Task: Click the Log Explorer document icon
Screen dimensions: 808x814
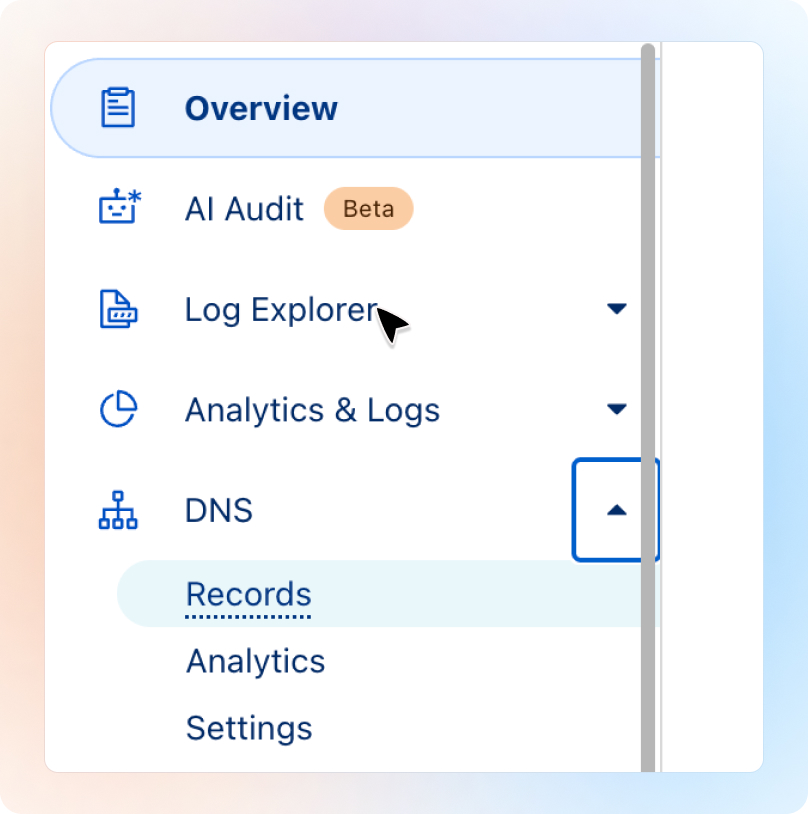Action: [118, 309]
